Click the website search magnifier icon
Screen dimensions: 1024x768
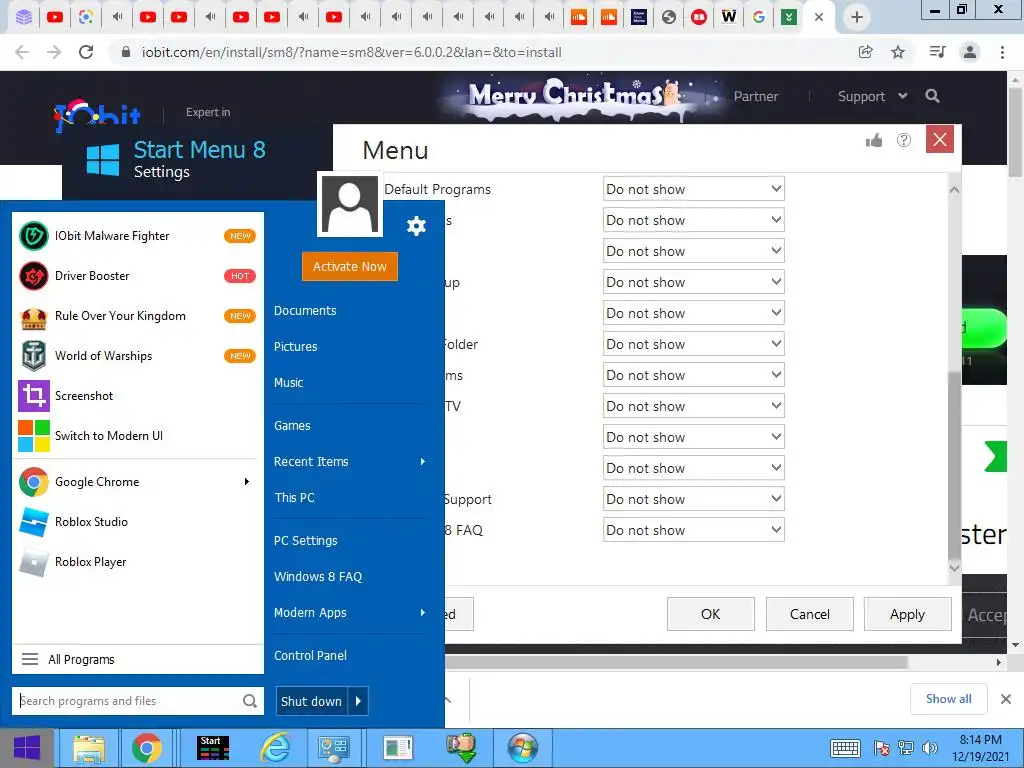(x=933, y=96)
